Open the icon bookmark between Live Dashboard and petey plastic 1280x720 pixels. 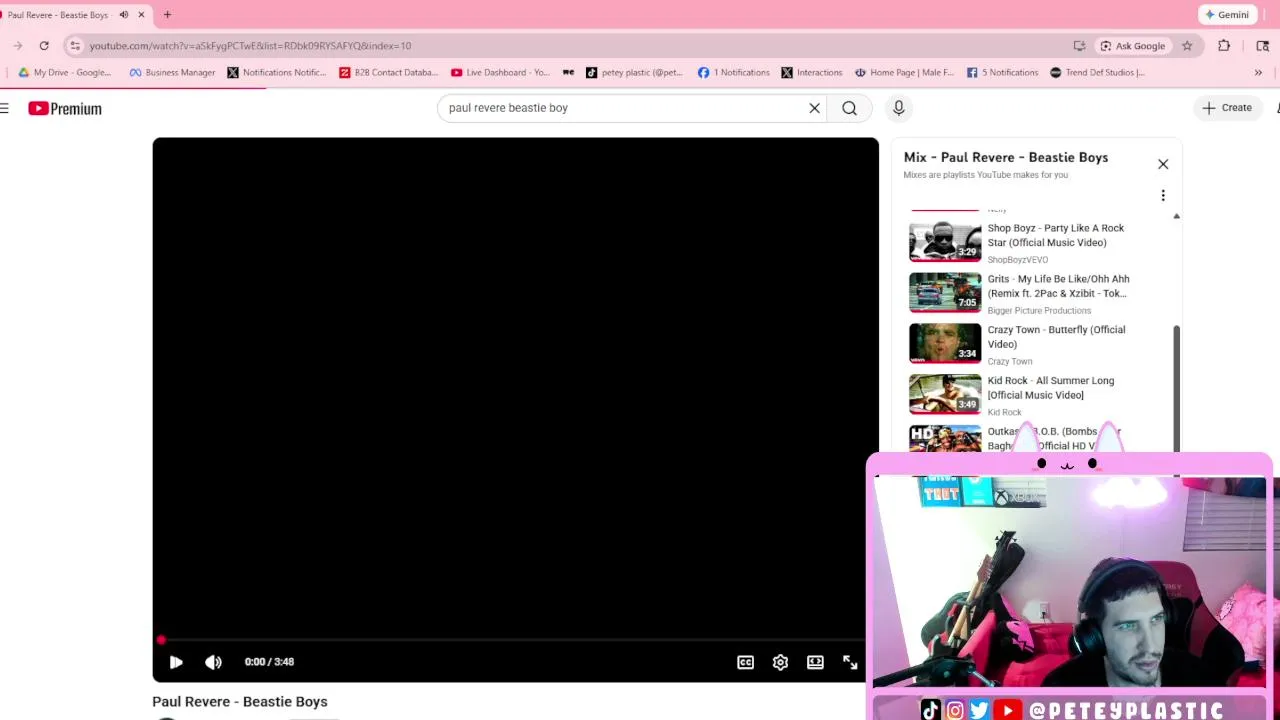pos(569,72)
